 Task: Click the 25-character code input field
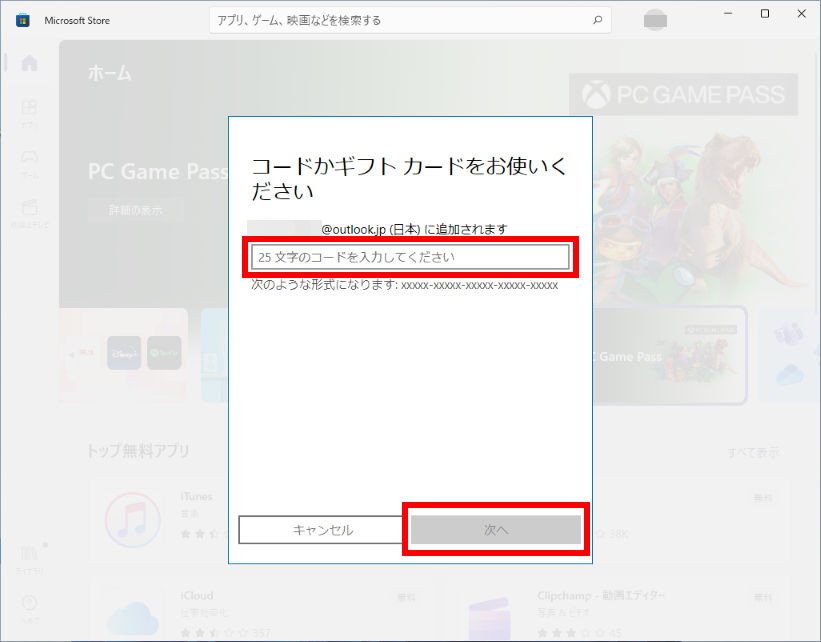pos(410,257)
